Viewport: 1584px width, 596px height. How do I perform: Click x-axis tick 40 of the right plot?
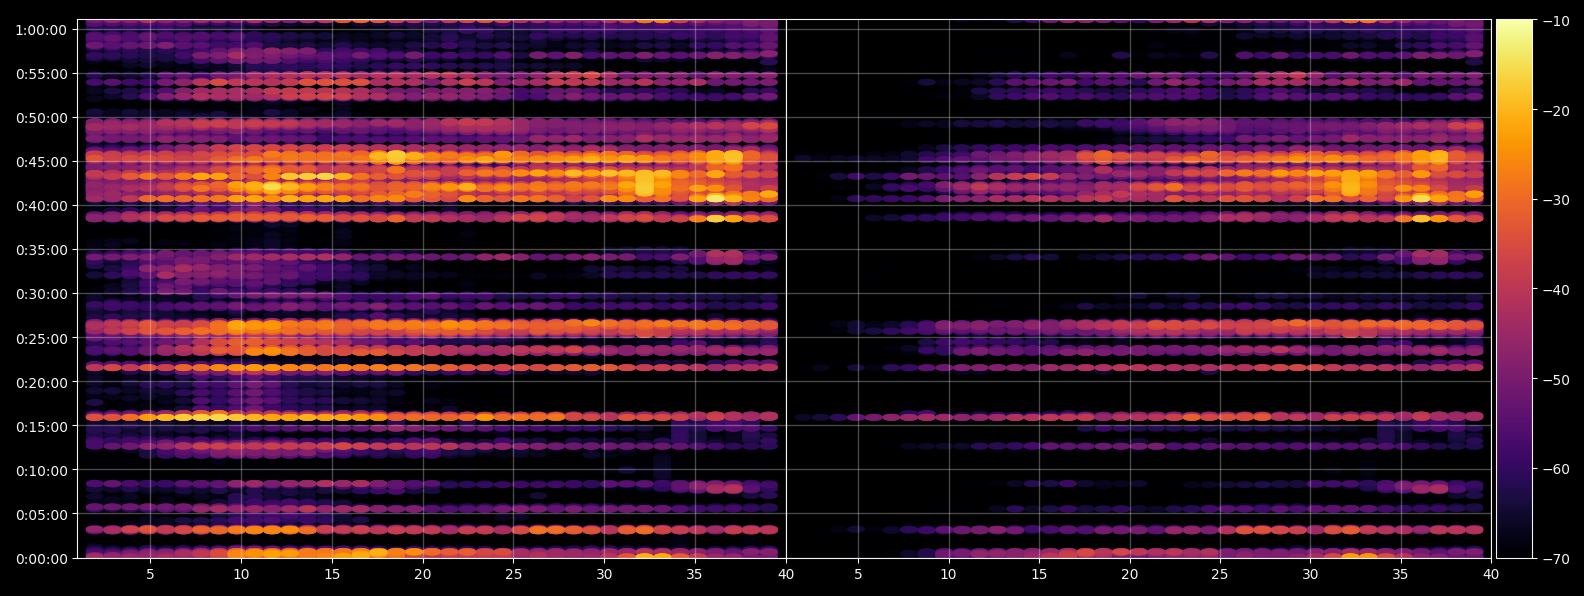[x=1491, y=575]
